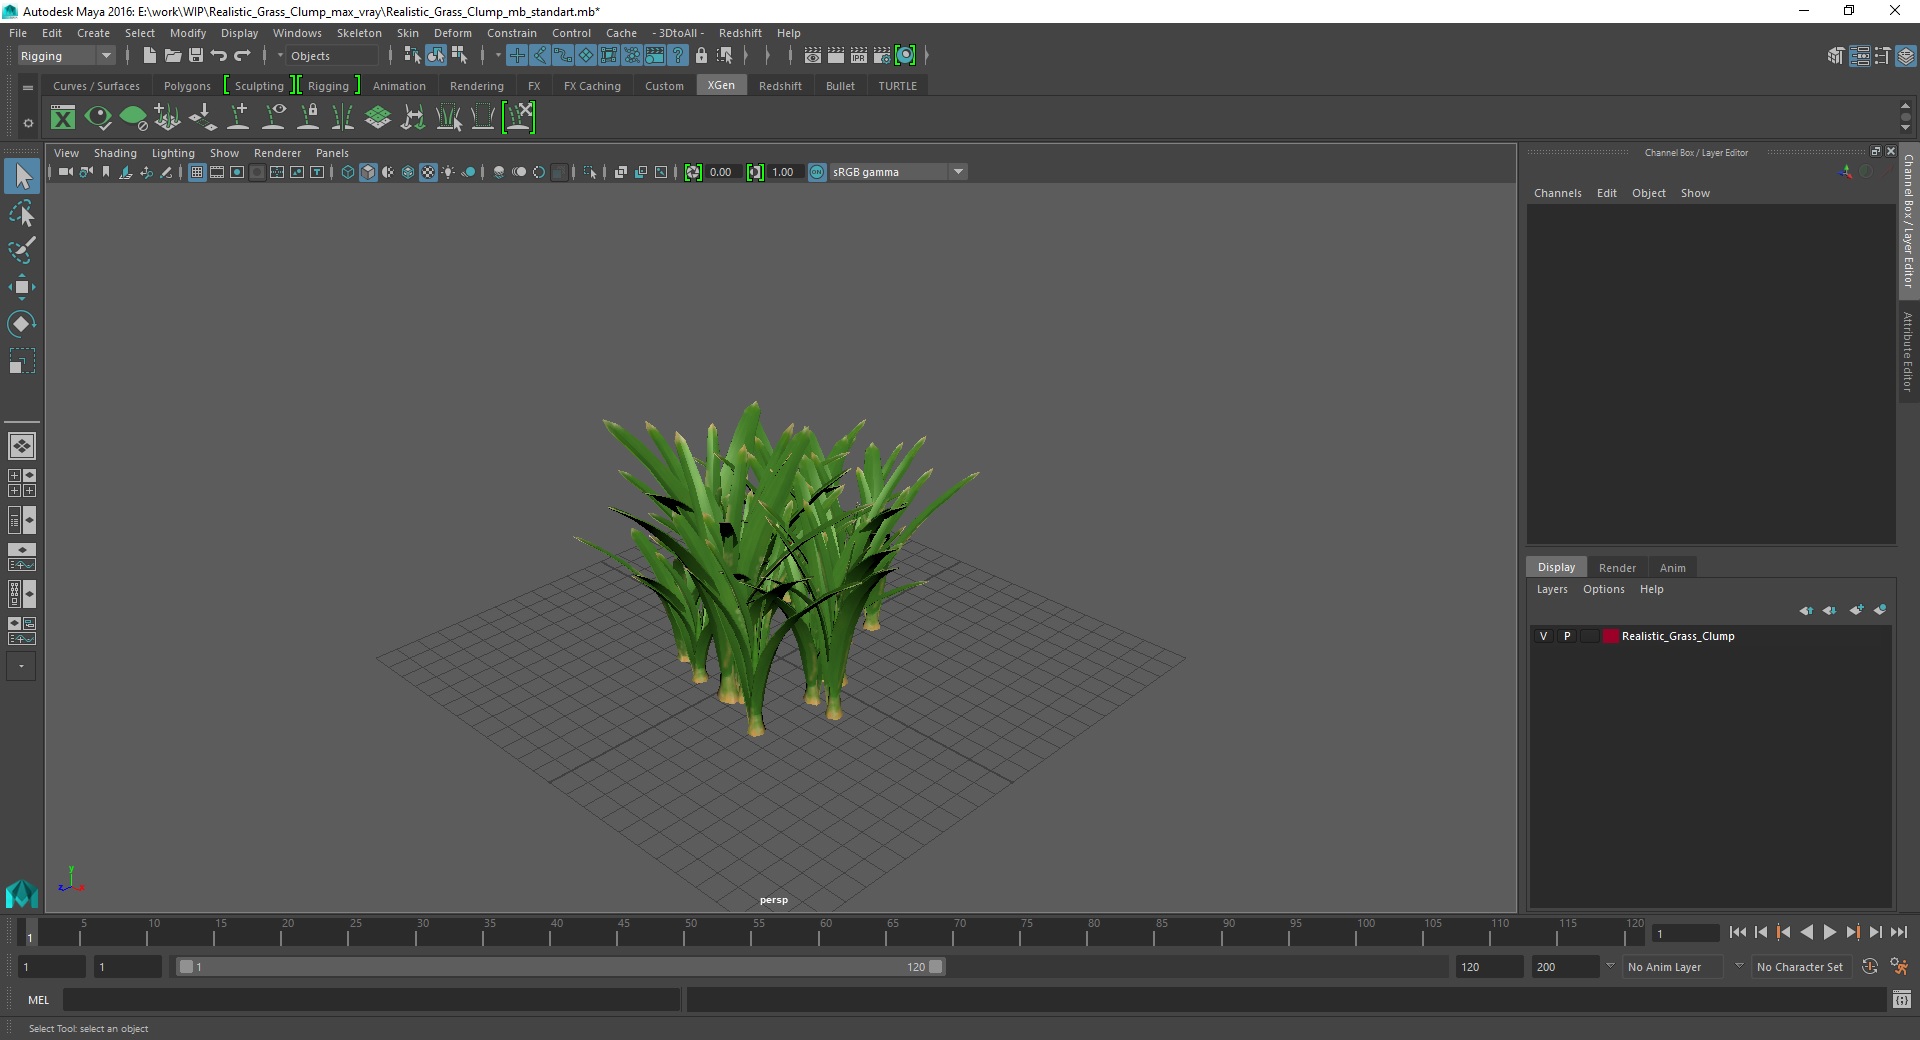Toggle V visibility of Realistic_Grass_Clump layer
The image size is (1920, 1040).
pyautogui.click(x=1543, y=636)
